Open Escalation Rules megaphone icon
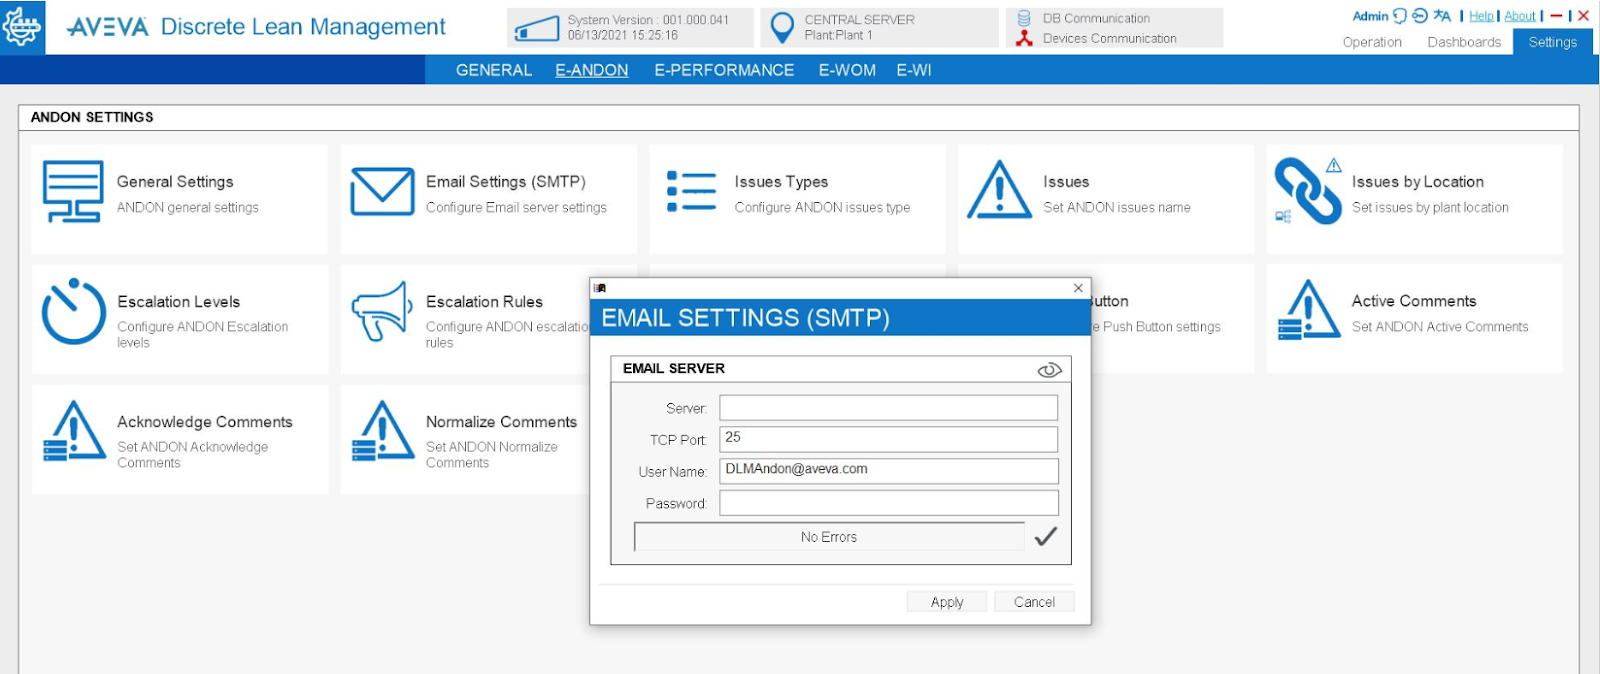 pyautogui.click(x=382, y=312)
